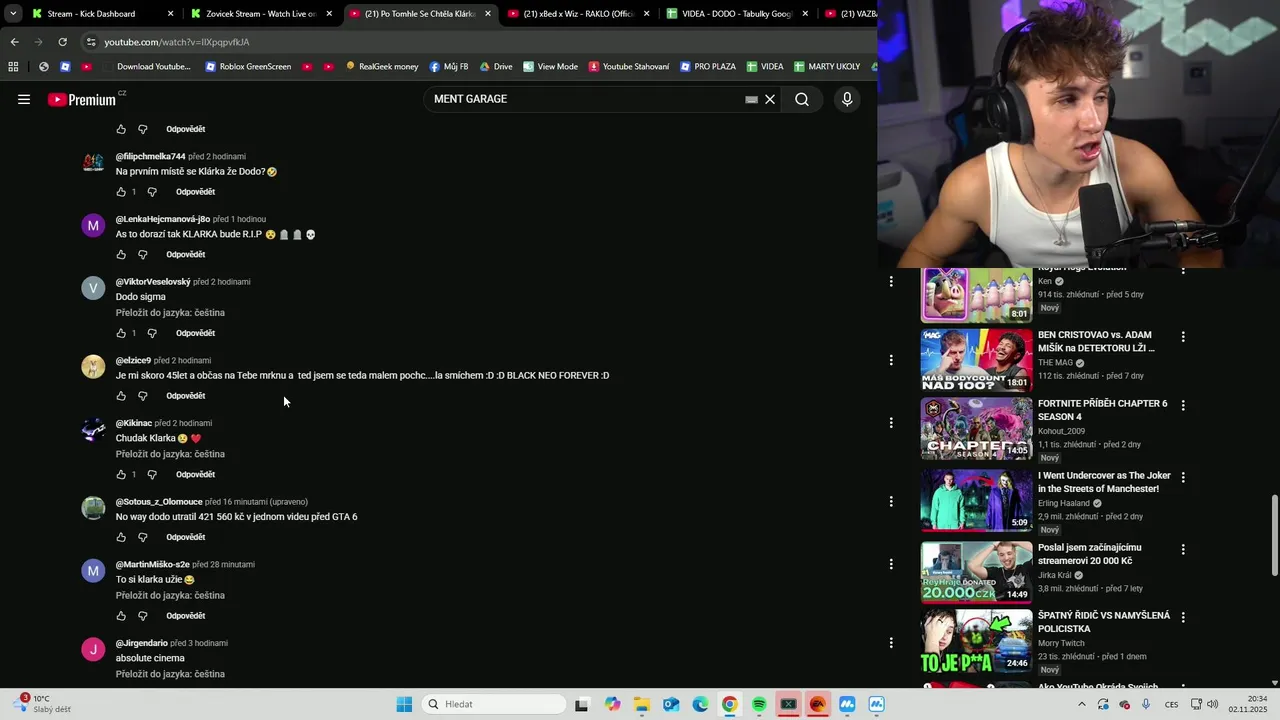Viewport: 1280px width, 720px height.
Task: Open the Roblox GreenScreen bookmark
Action: 248,67
